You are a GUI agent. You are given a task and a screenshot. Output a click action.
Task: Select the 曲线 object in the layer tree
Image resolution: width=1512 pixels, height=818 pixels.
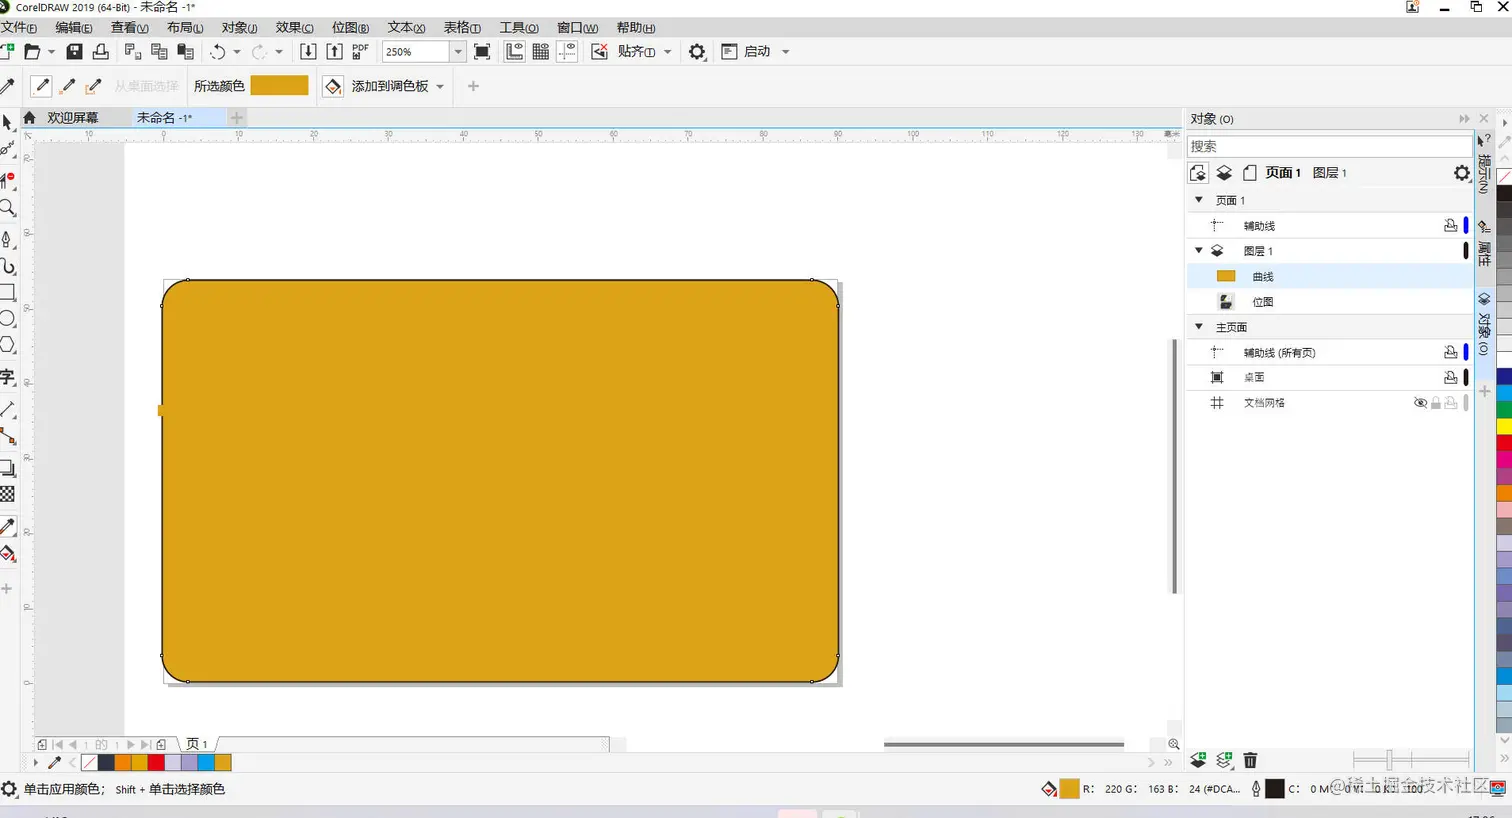click(x=1329, y=276)
